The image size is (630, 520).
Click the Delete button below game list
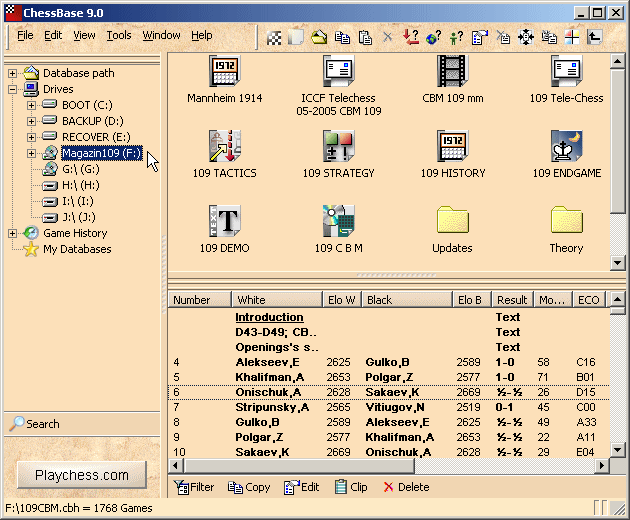[406, 487]
